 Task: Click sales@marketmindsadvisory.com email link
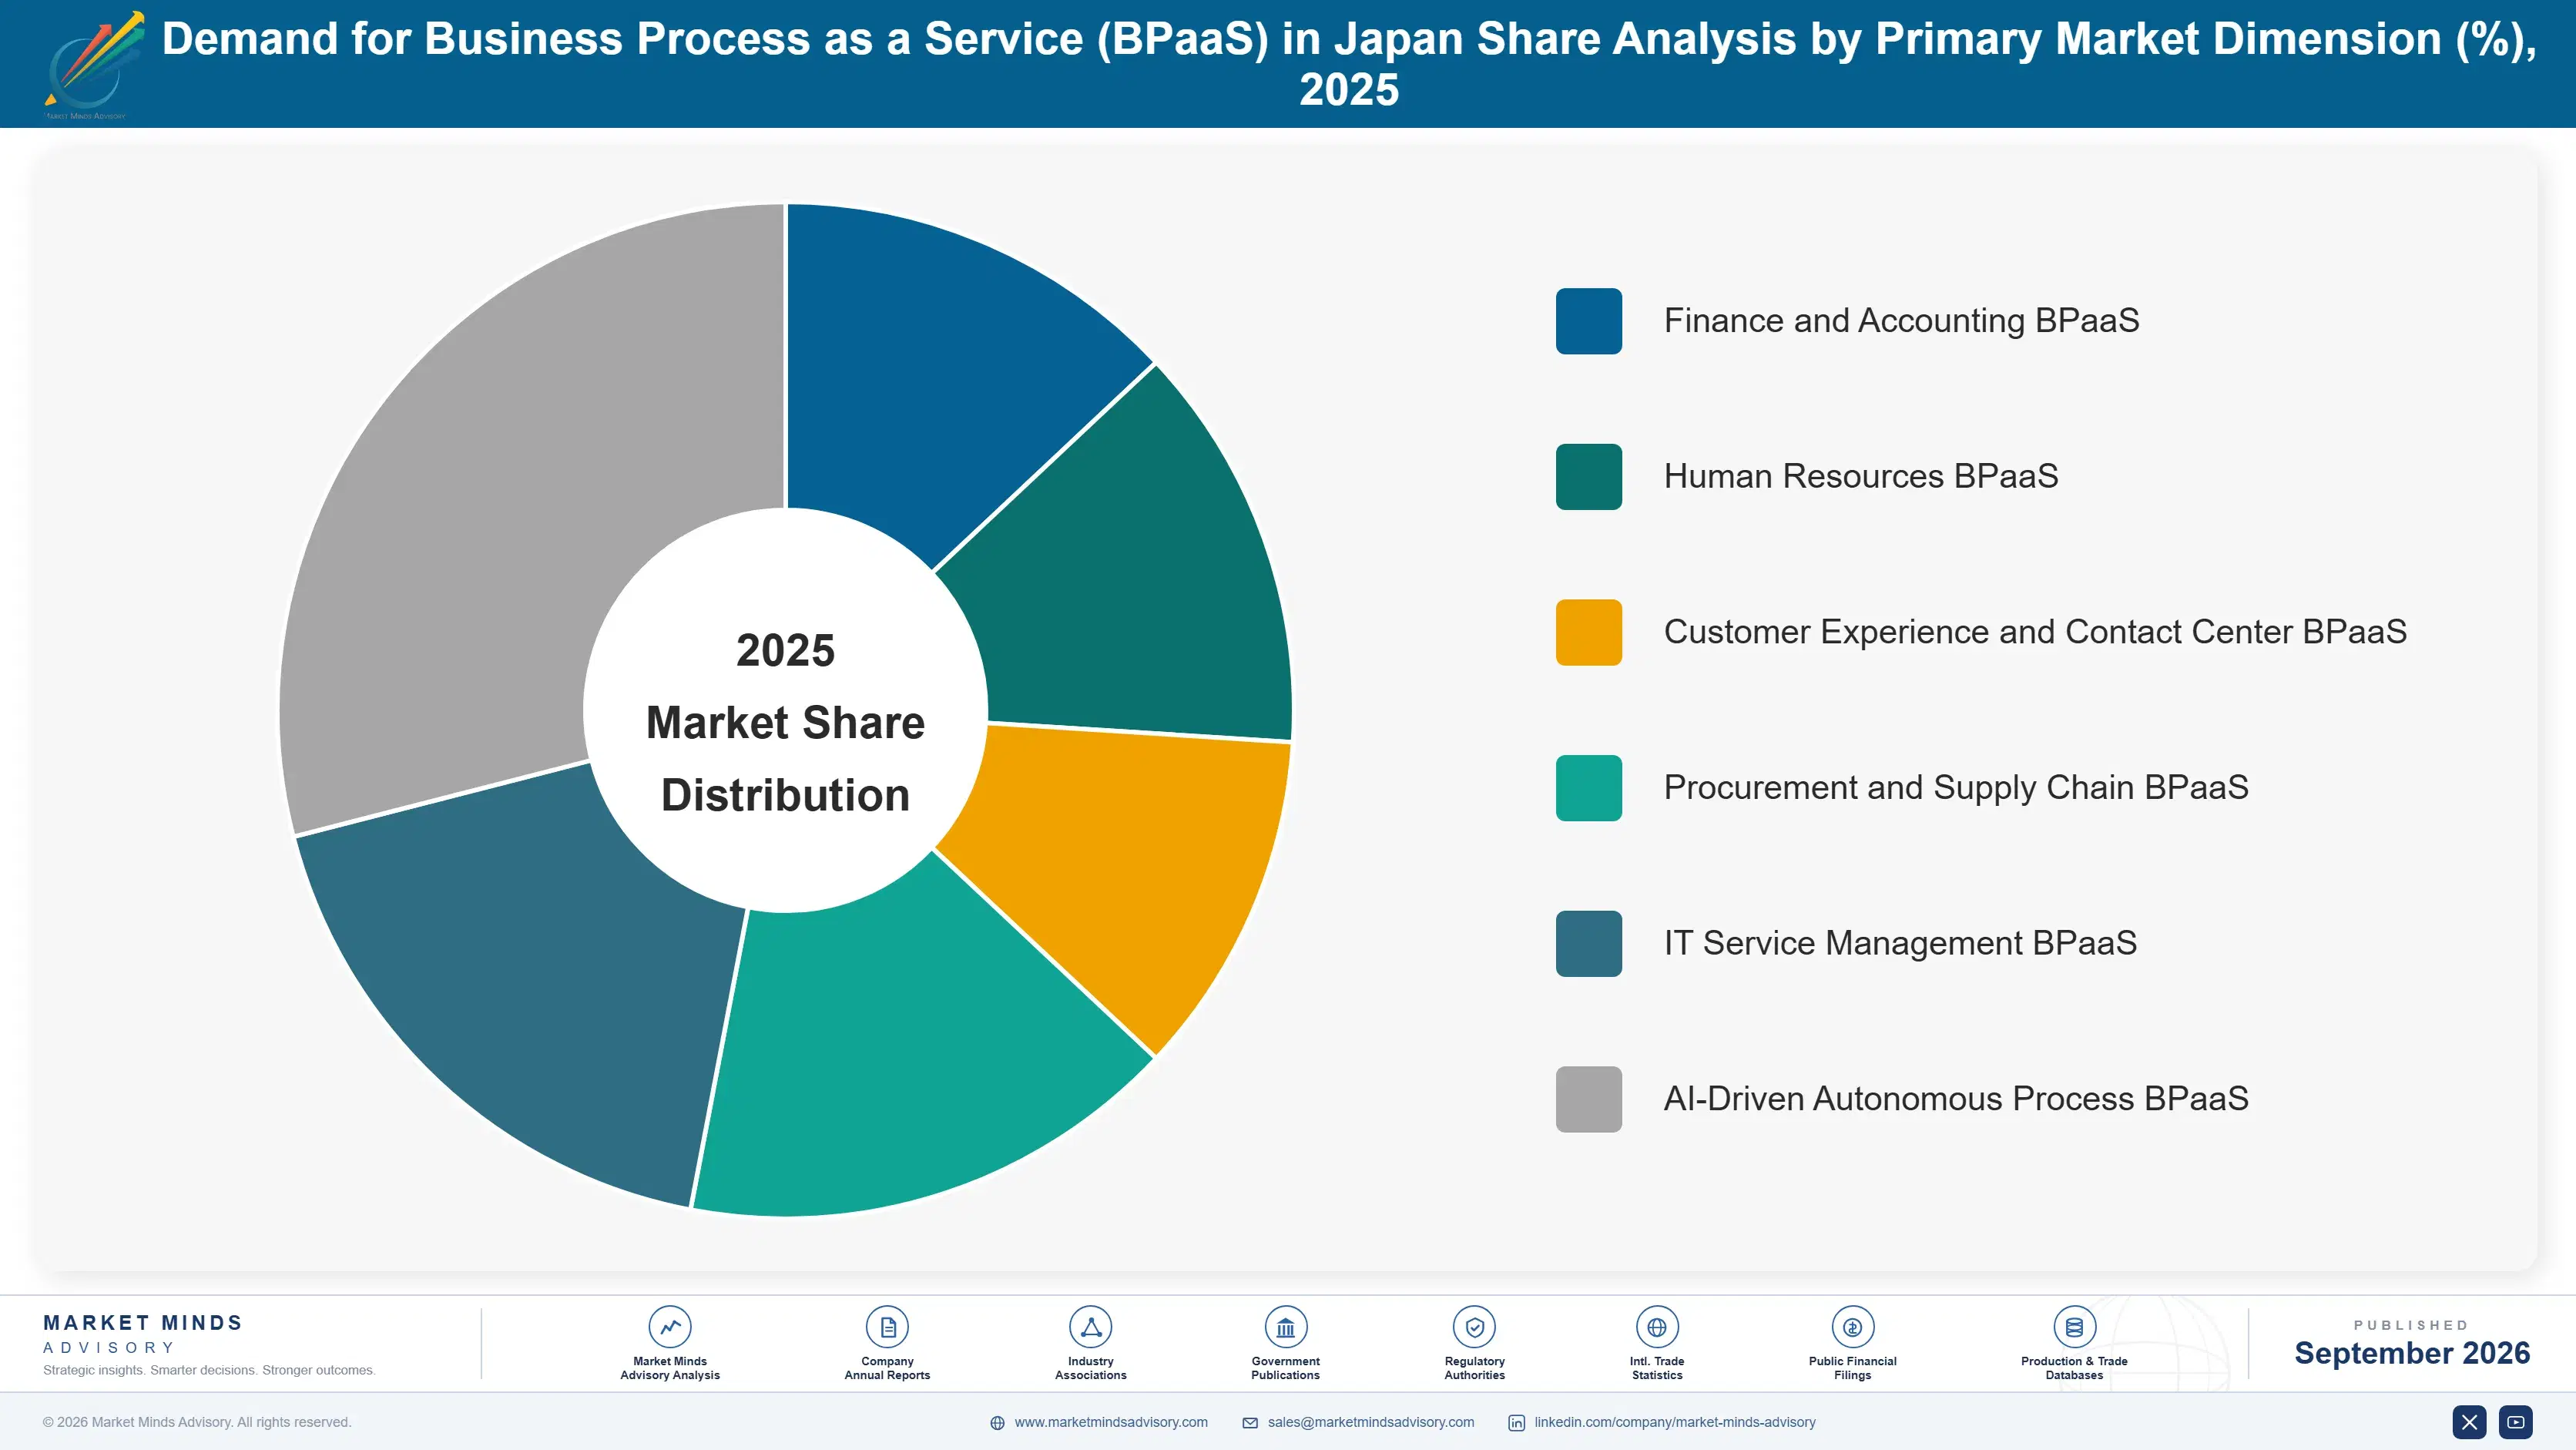click(1371, 1422)
